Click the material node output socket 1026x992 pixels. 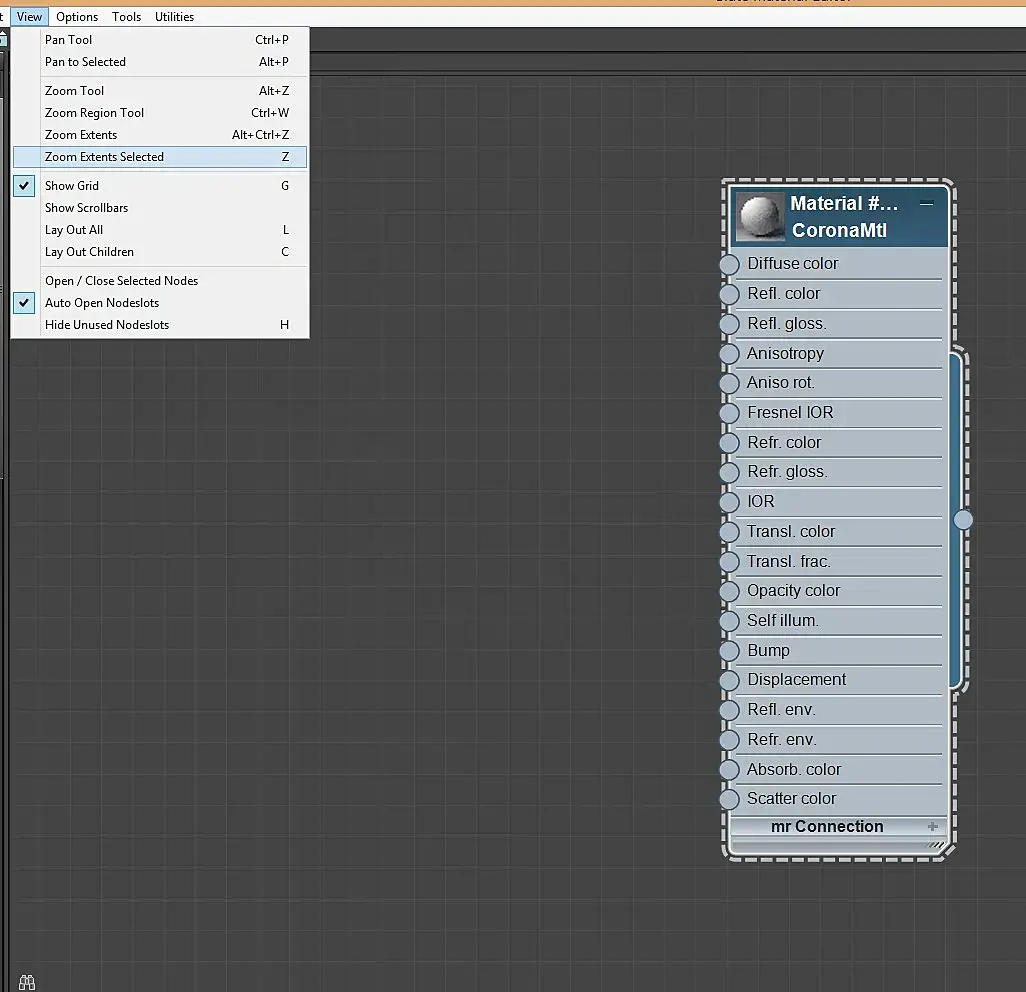coord(963,520)
